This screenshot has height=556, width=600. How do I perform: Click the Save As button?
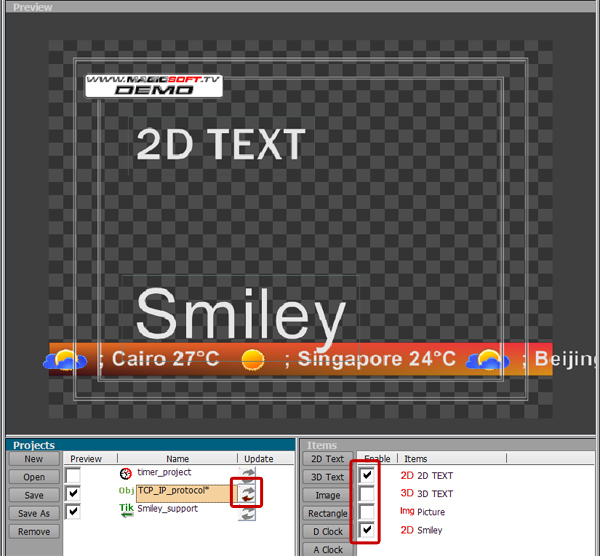tap(34, 514)
